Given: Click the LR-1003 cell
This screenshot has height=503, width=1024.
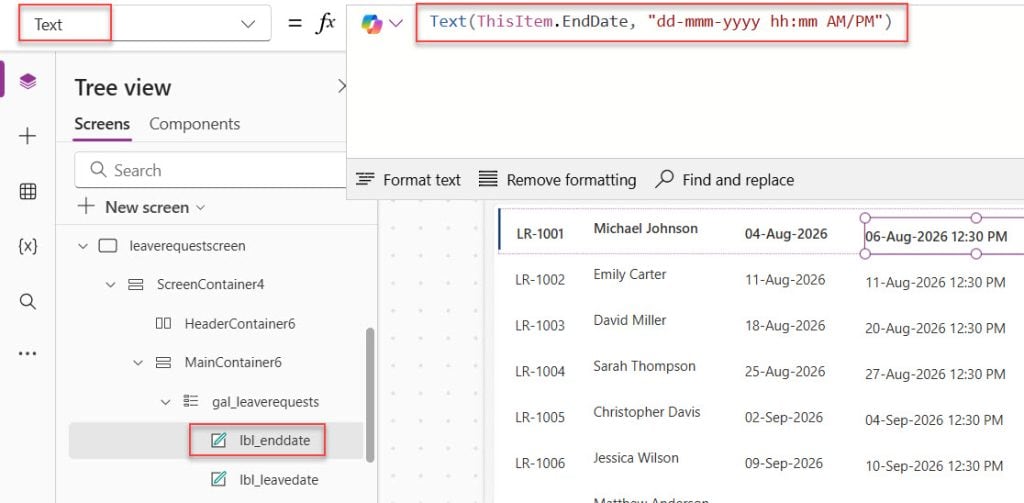Looking at the screenshot, I should coord(540,326).
